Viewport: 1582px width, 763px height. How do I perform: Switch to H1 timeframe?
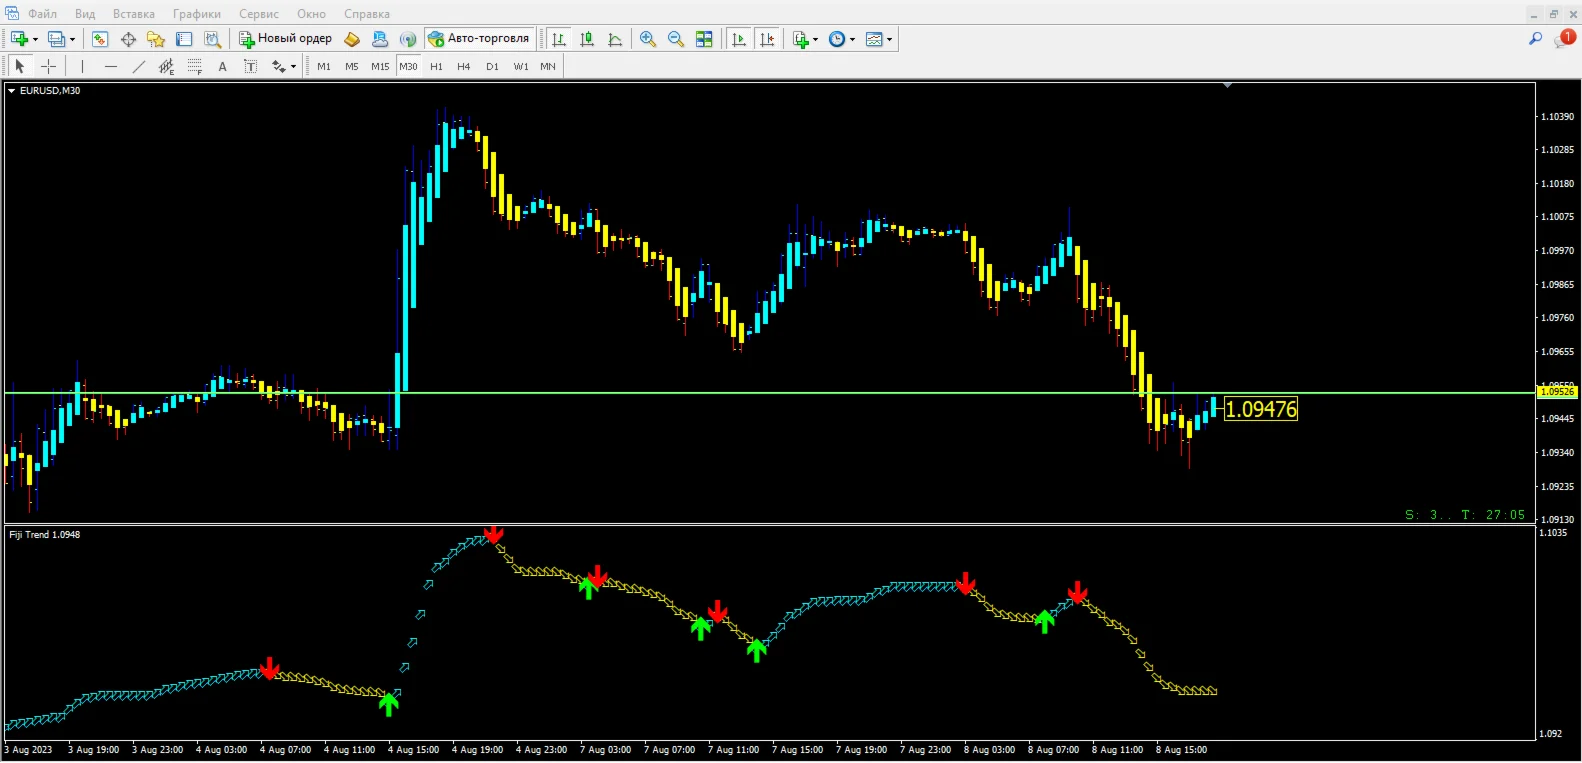tap(436, 66)
